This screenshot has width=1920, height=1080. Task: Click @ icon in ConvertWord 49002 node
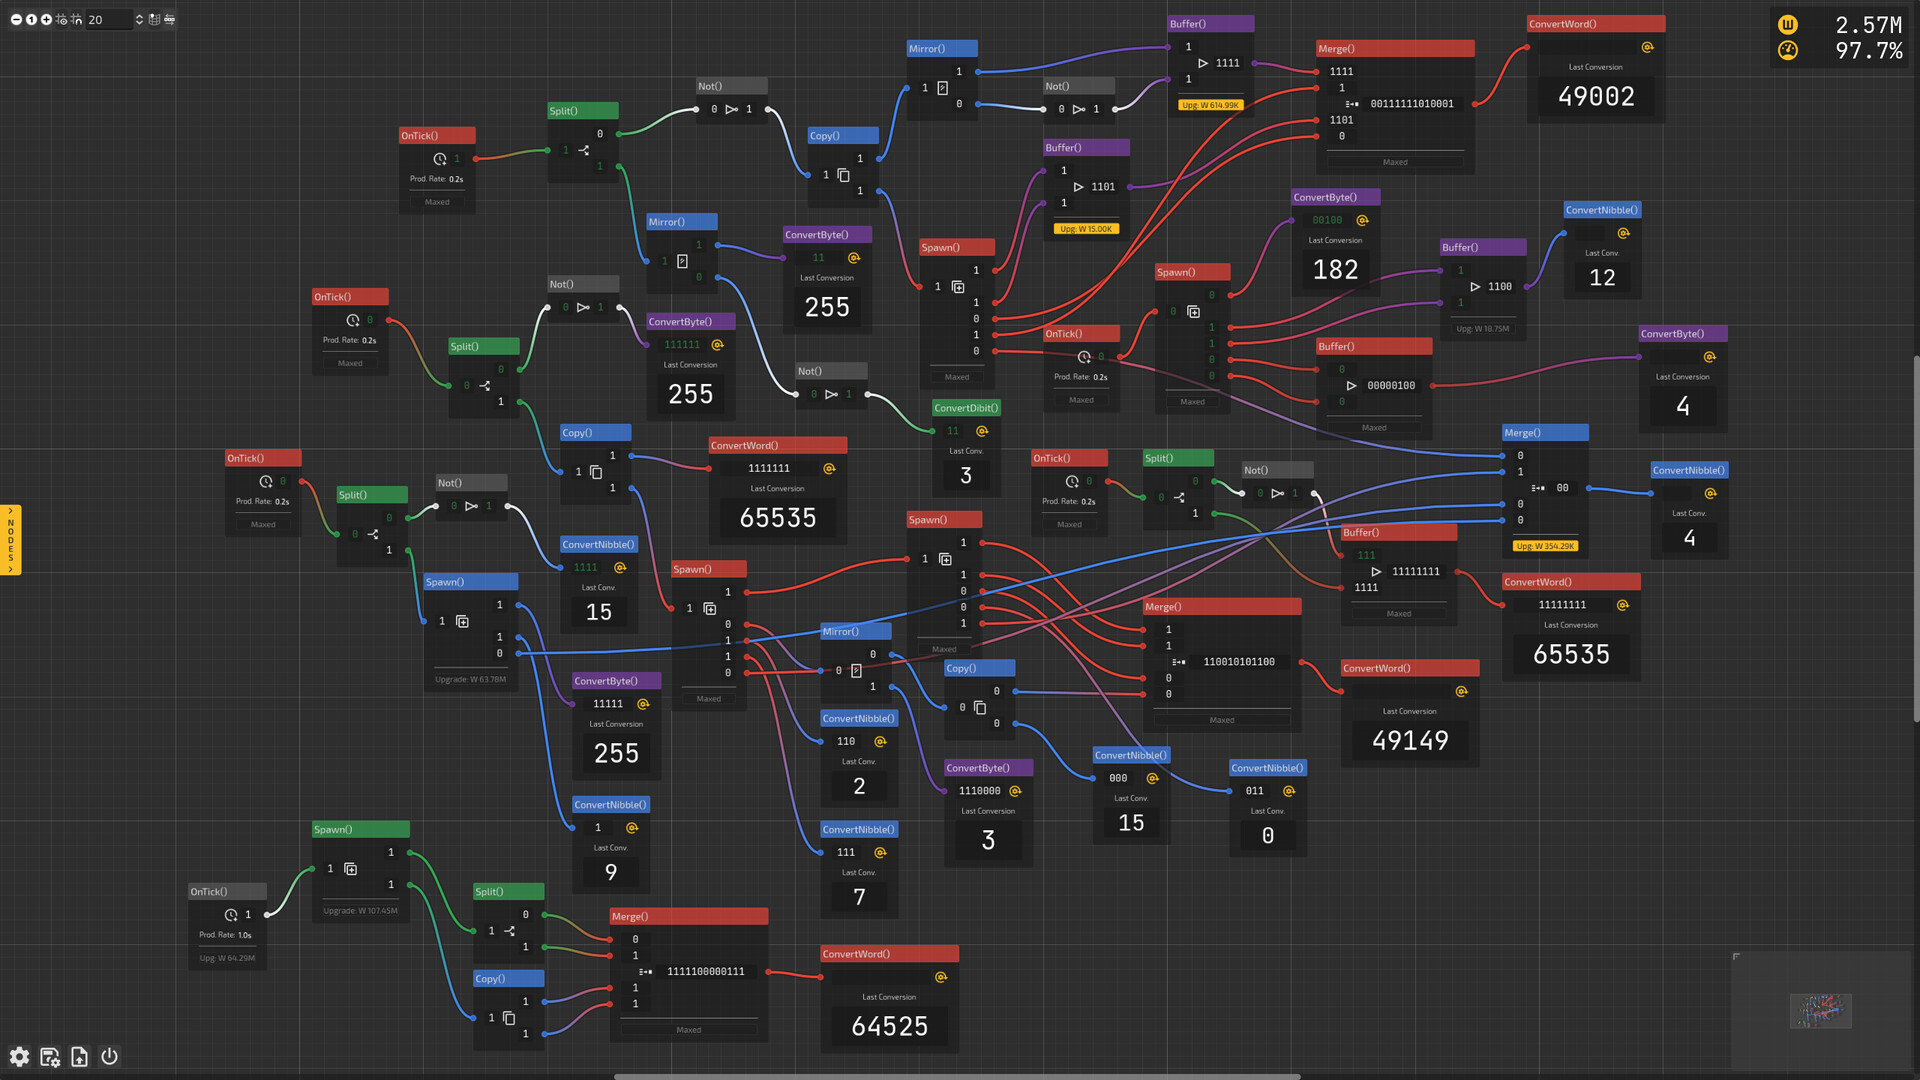(1647, 47)
